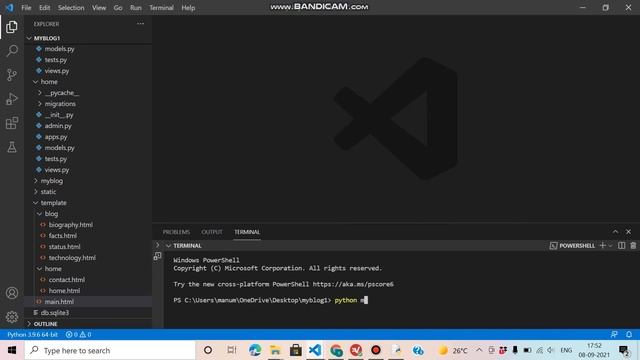640x360 pixels.
Task: Open the Run and Debug view
Action: 12,99
